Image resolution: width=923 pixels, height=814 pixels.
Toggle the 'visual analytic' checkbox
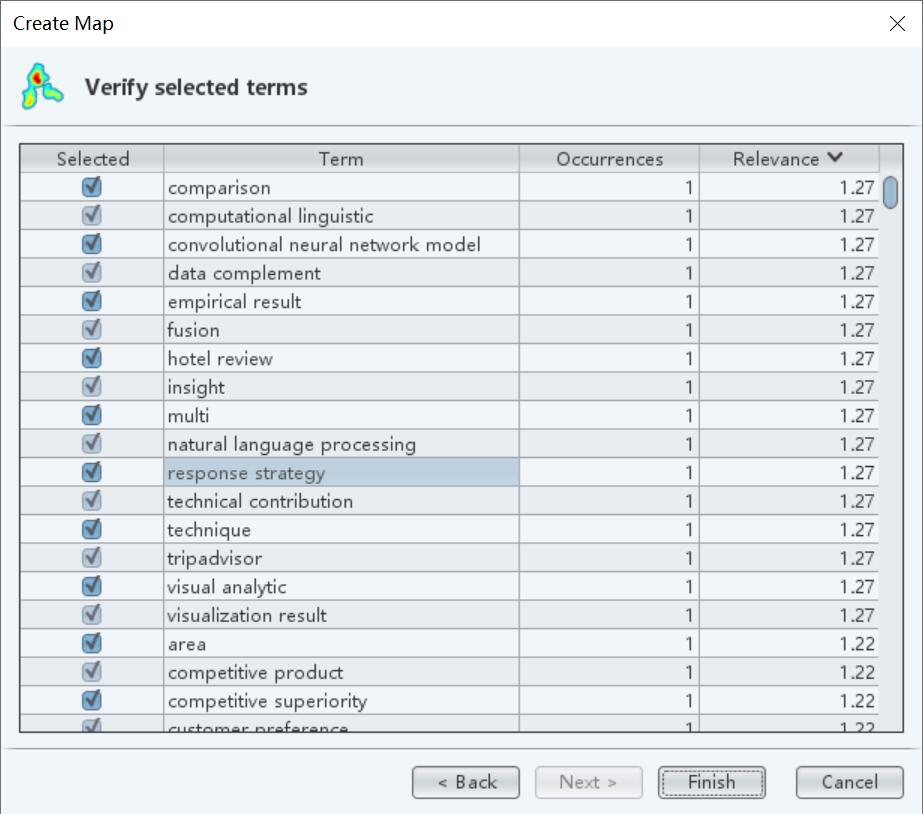[x=92, y=586]
